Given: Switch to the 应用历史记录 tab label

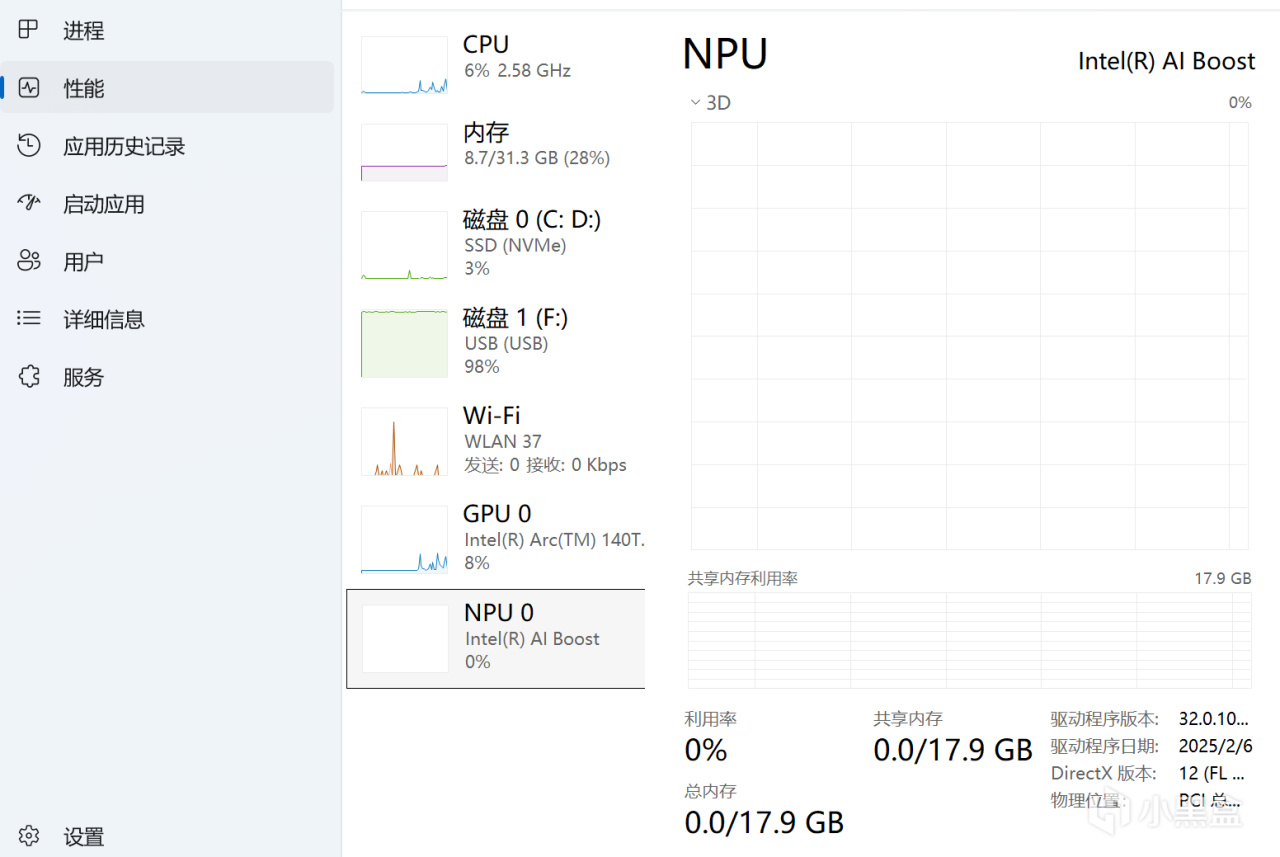Looking at the screenshot, I should (124, 146).
